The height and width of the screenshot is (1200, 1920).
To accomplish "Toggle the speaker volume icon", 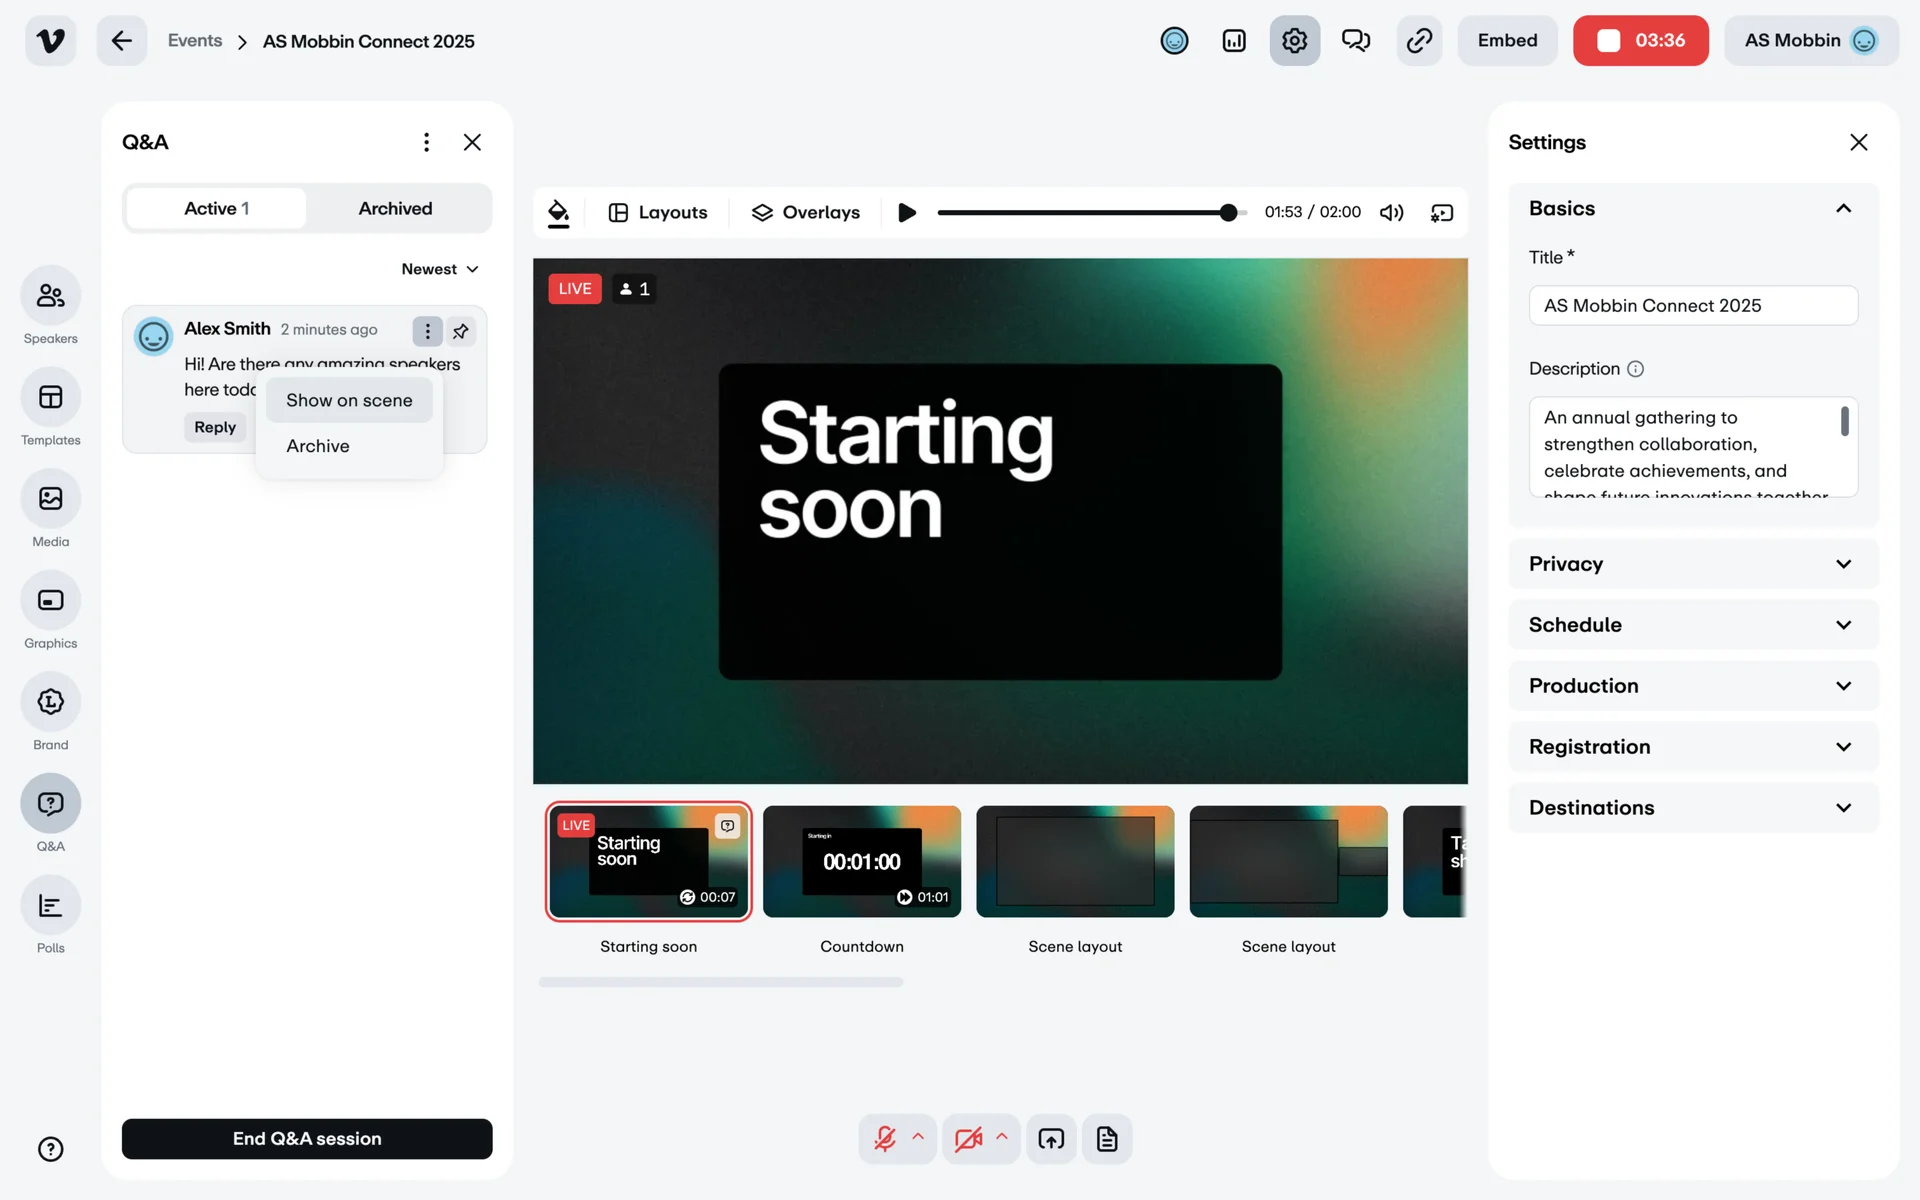I will click(1391, 213).
